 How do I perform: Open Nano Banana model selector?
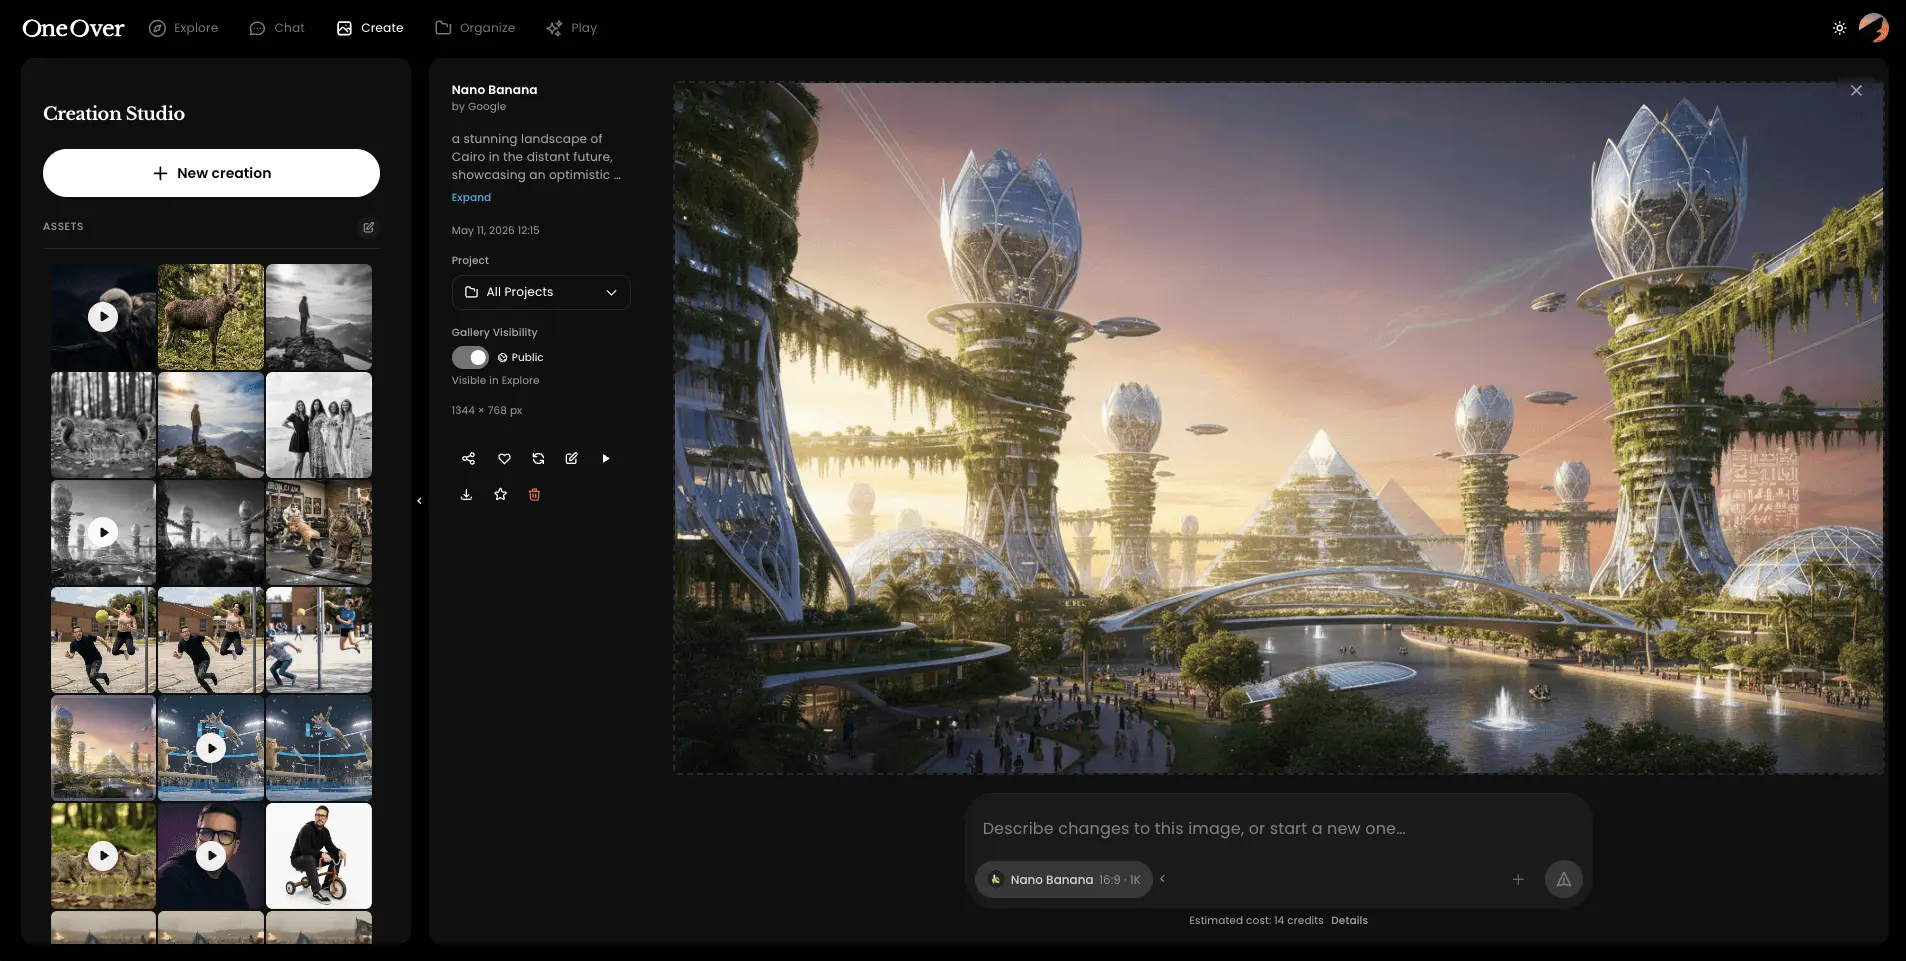(x=1064, y=880)
